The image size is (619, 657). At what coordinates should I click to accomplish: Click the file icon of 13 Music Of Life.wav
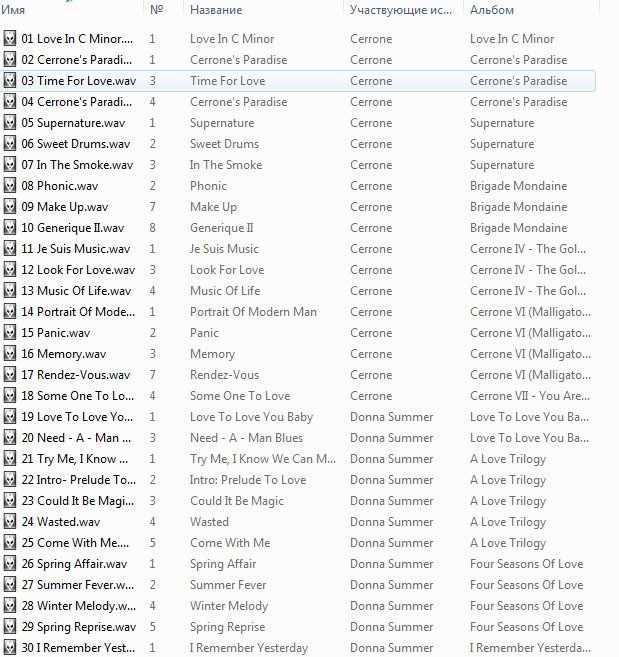(x=10, y=290)
